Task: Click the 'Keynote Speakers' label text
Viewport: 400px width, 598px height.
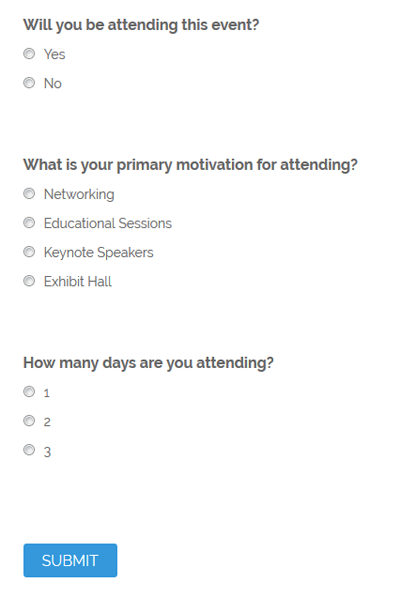Action: tap(98, 252)
